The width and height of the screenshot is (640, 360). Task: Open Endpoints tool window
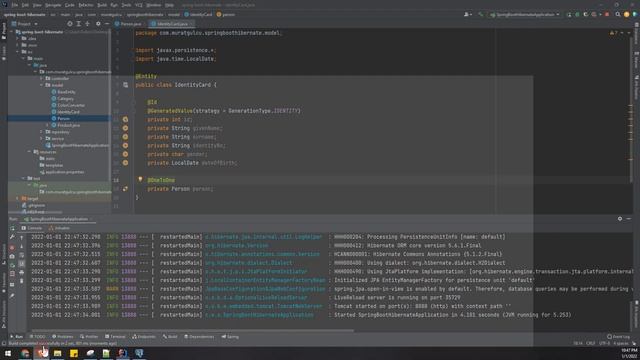(x=144, y=337)
